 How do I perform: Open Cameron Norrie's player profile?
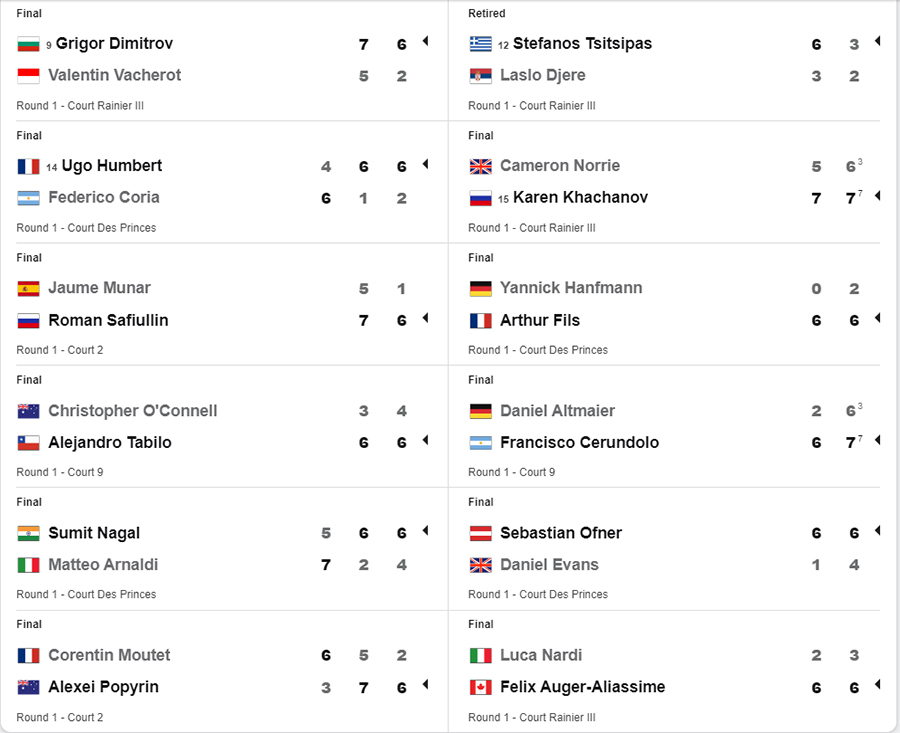pyautogui.click(x=560, y=166)
